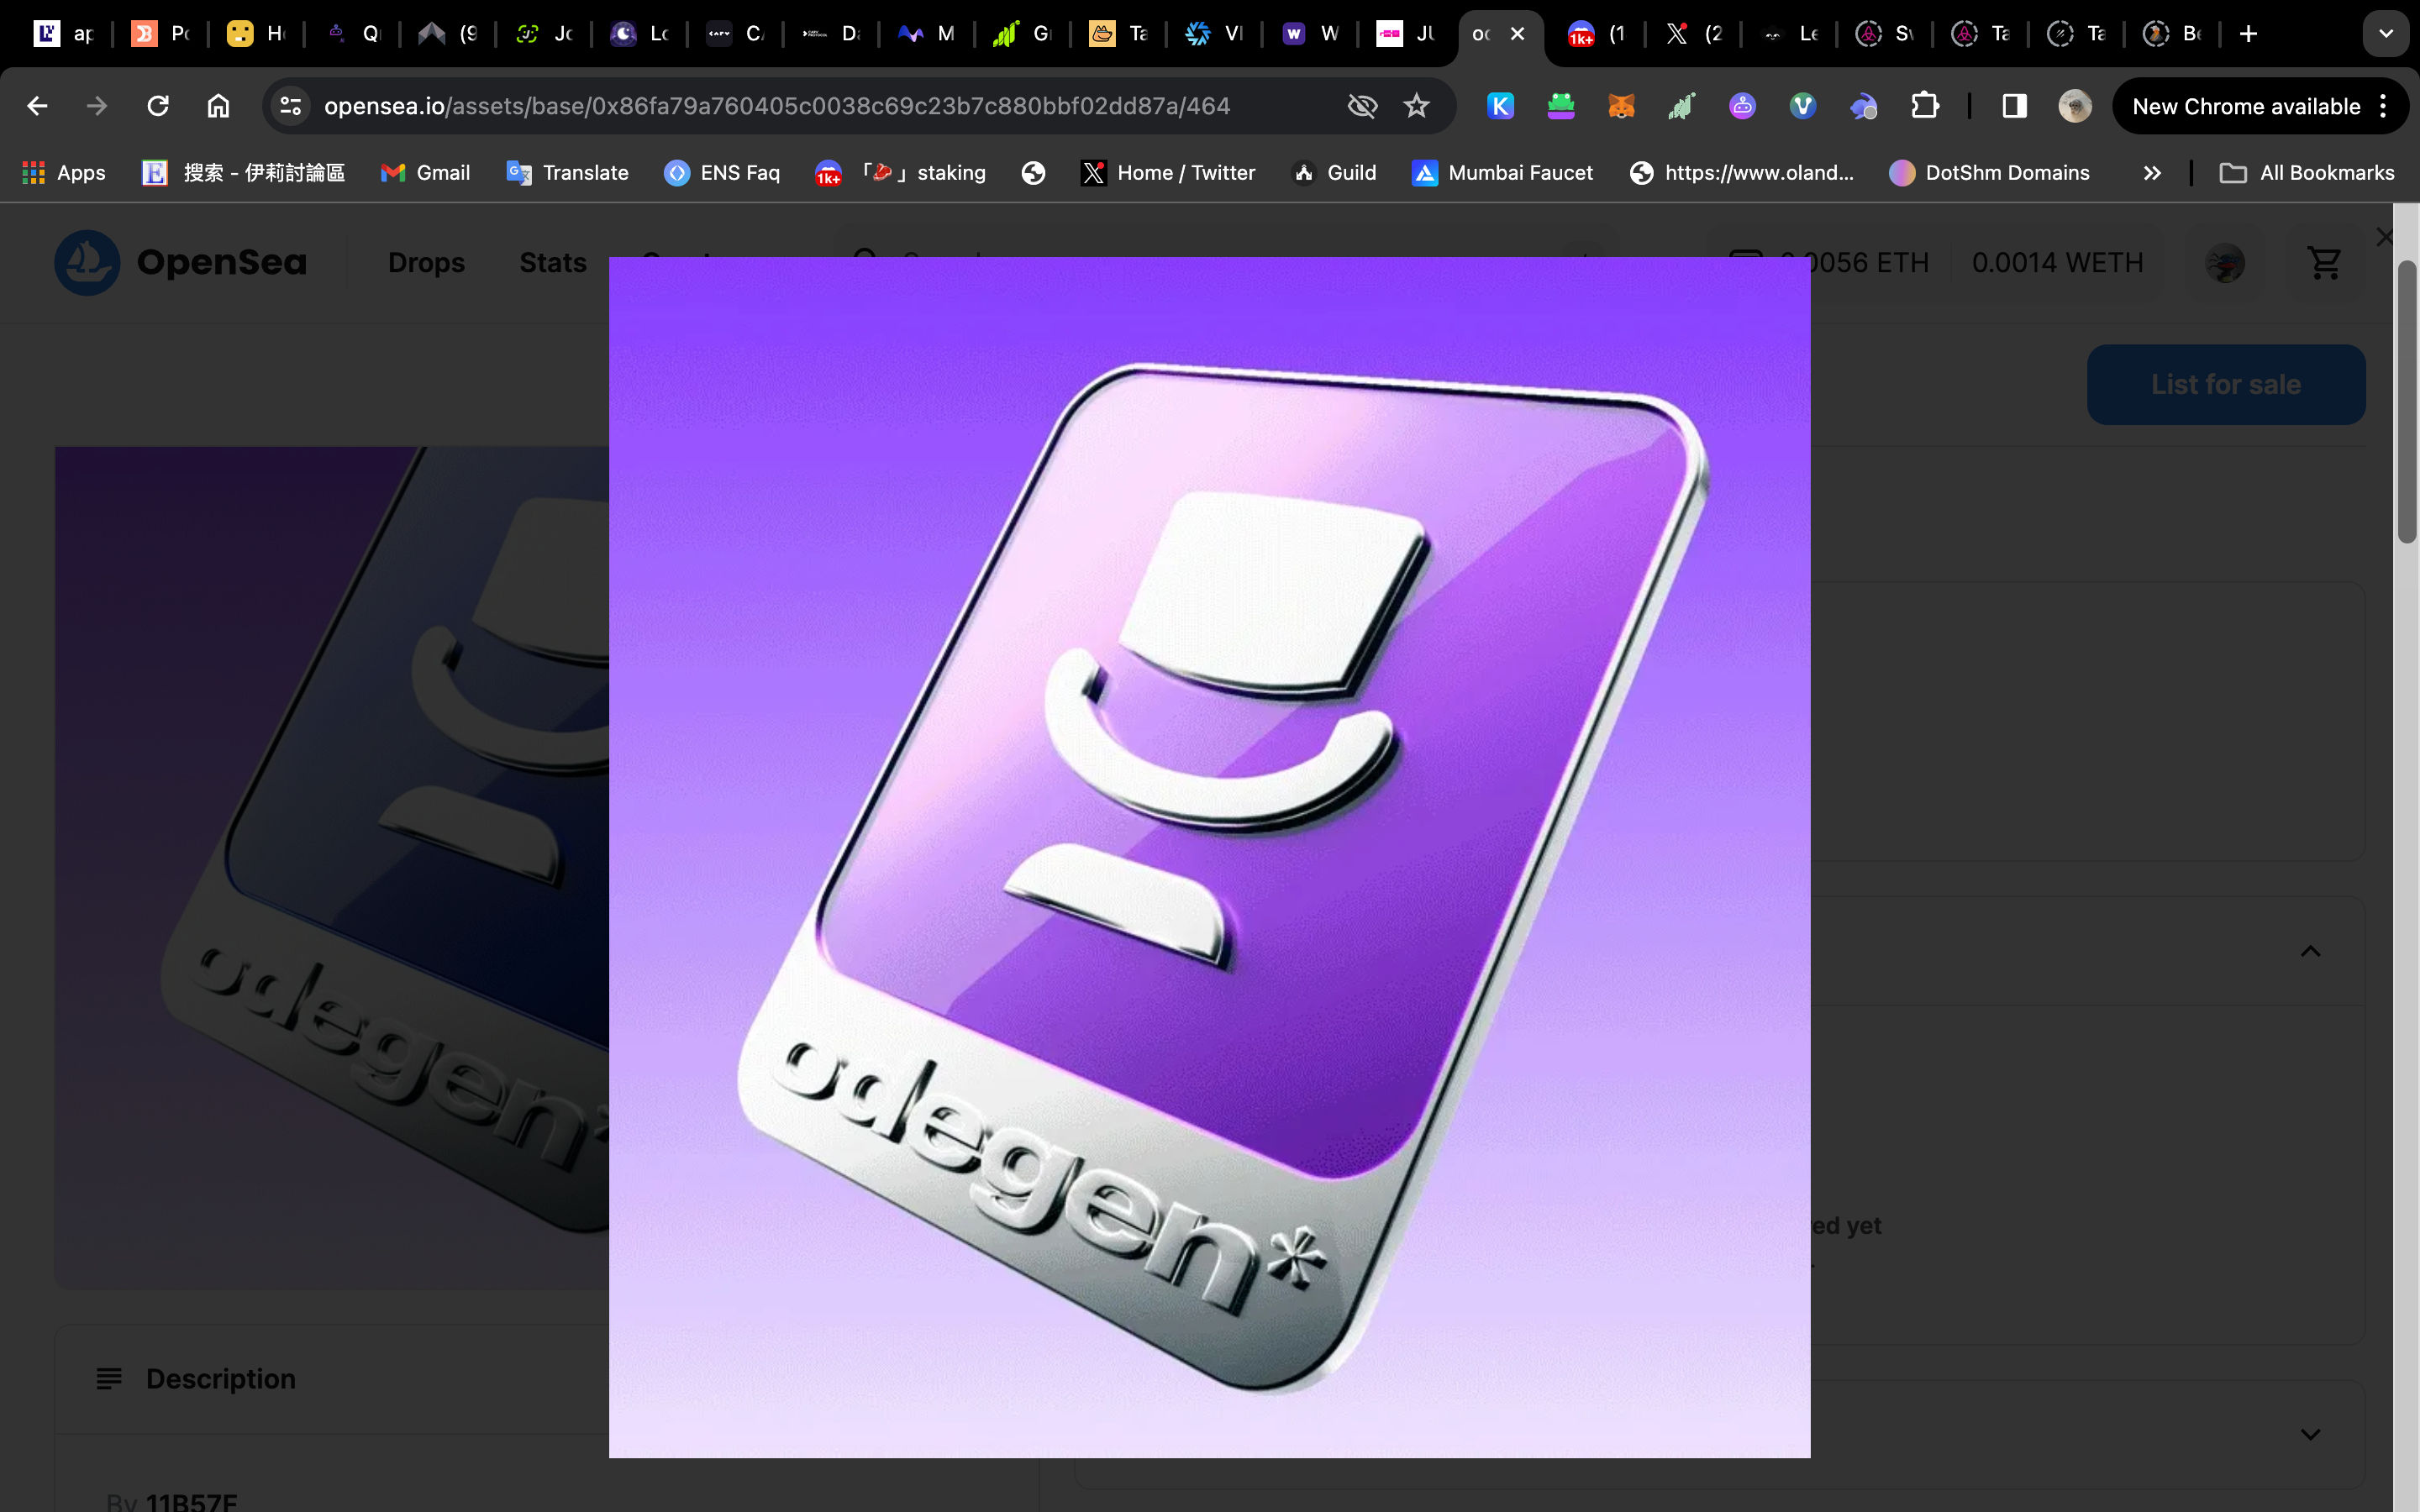Open the https://www.oland... bookmark
2420x1512 pixels.
1741,173
